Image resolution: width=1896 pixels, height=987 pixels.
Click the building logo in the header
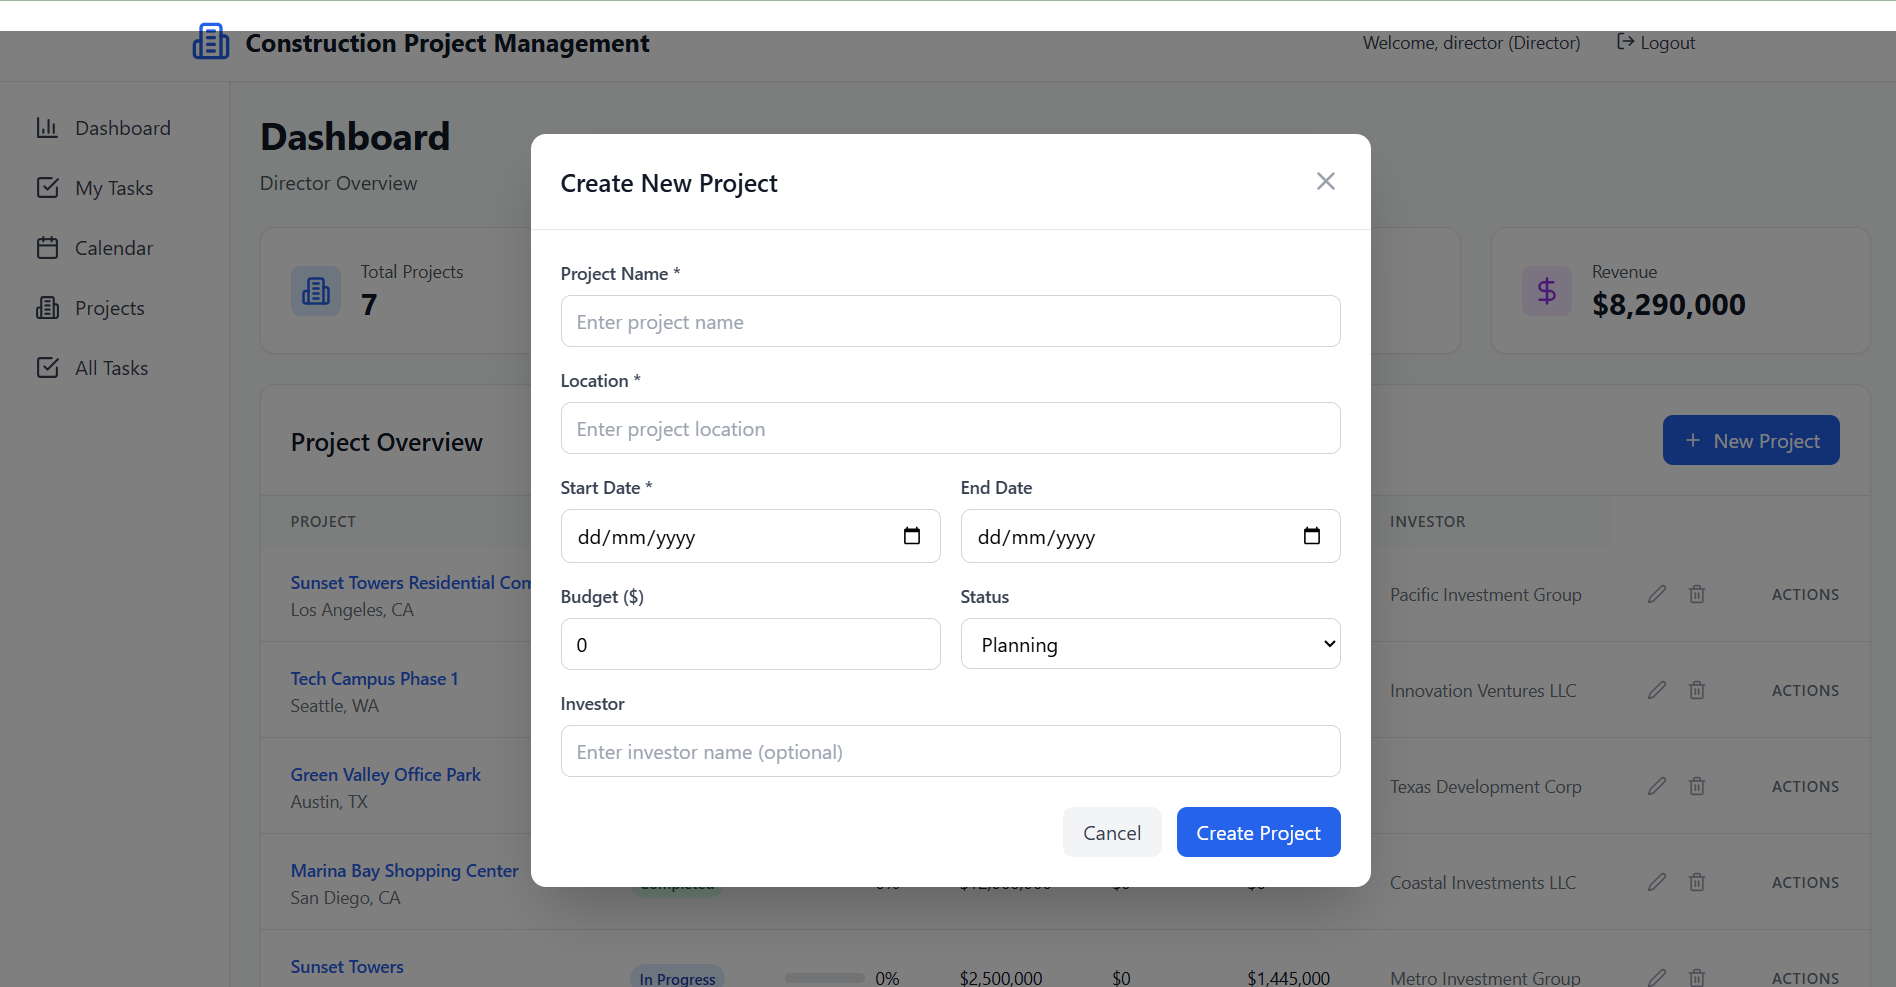[211, 42]
